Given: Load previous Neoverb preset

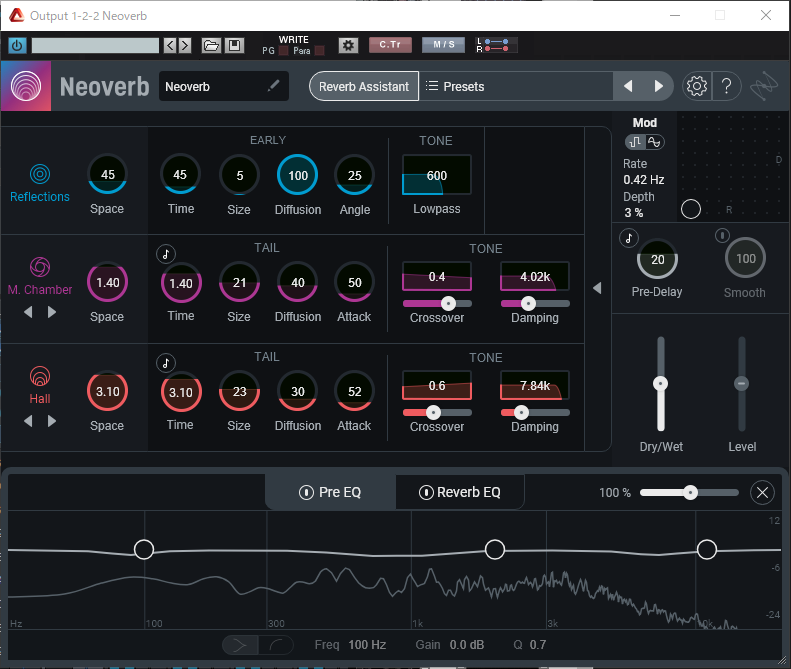Looking at the screenshot, I should coord(628,86).
